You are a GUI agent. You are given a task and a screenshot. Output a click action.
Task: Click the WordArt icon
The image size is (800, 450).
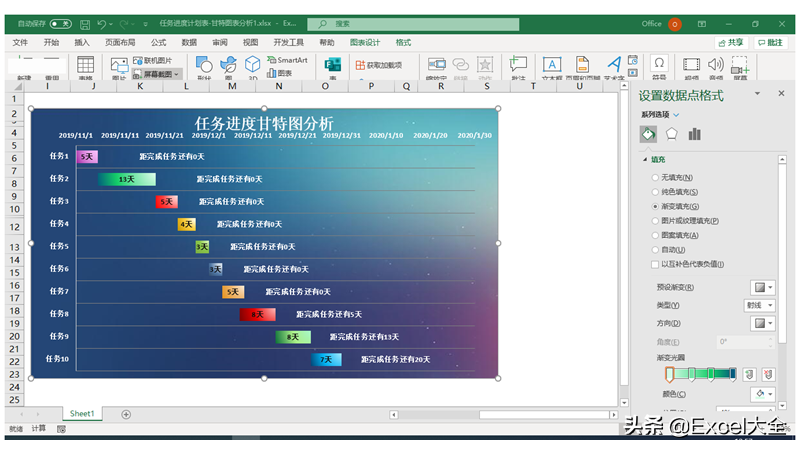(614, 64)
